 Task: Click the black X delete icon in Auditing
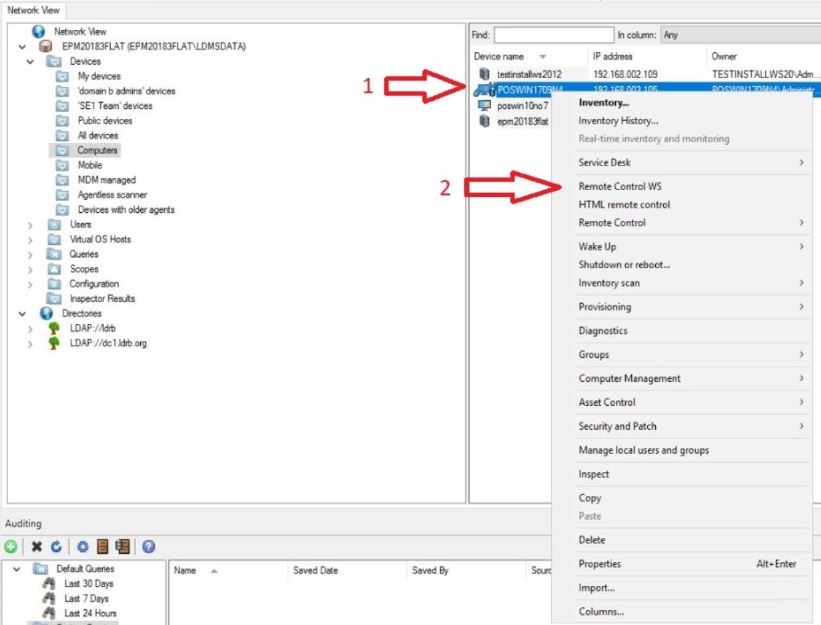coord(37,547)
